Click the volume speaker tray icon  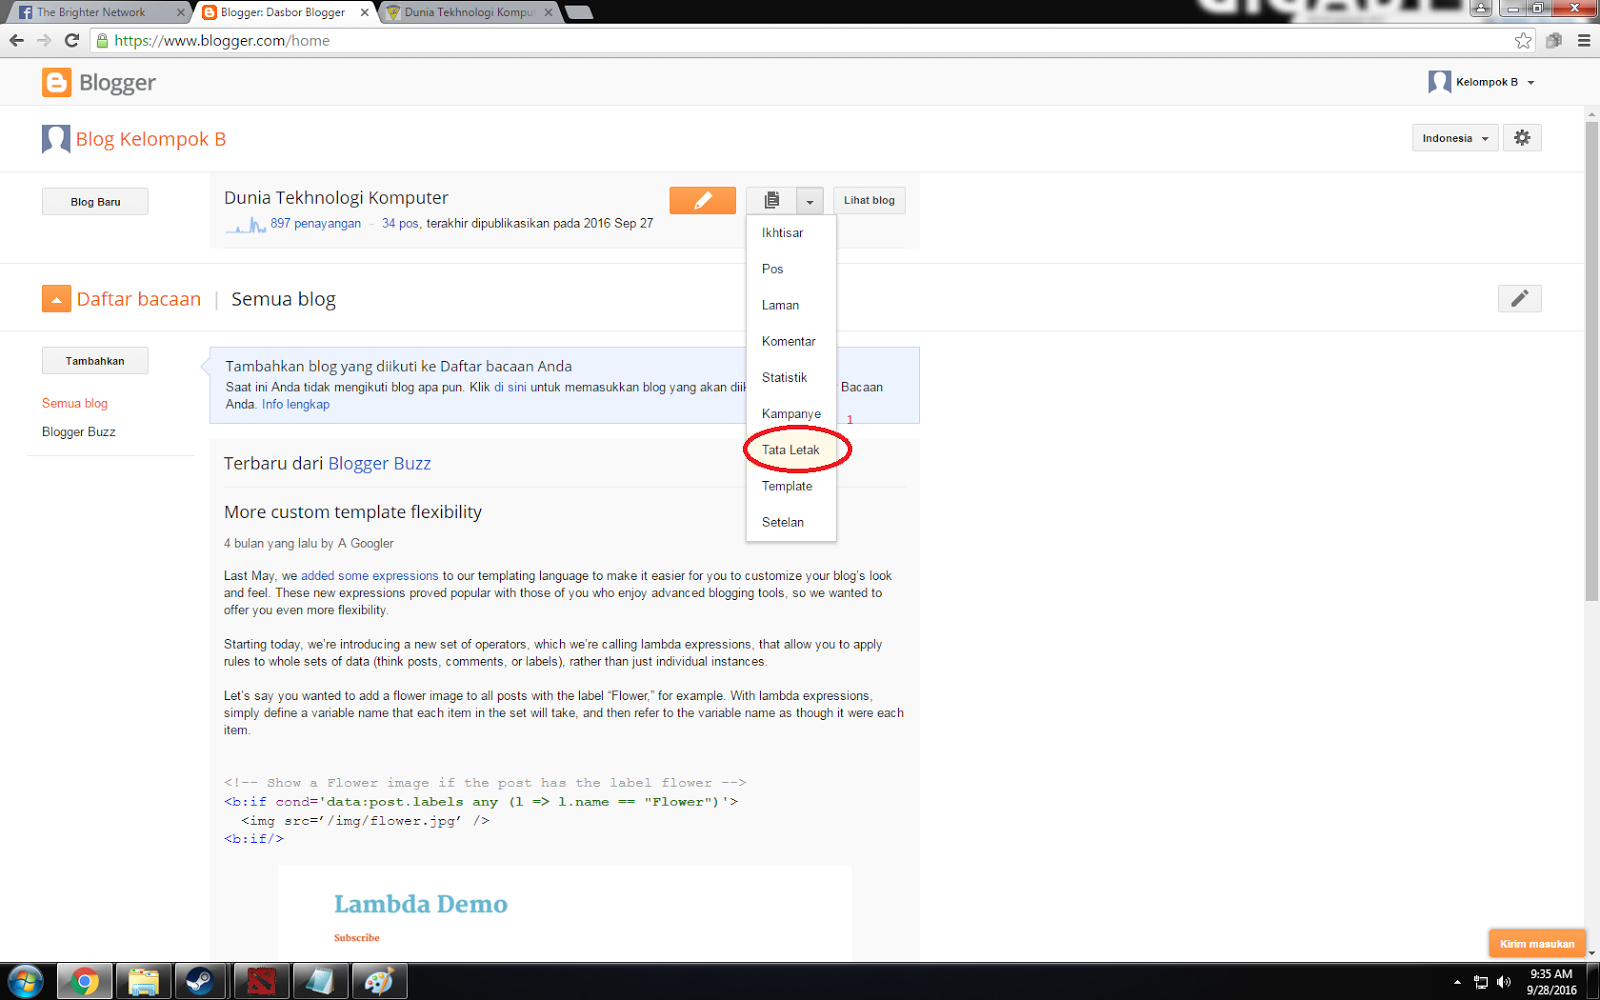(x=1504, y=982)
